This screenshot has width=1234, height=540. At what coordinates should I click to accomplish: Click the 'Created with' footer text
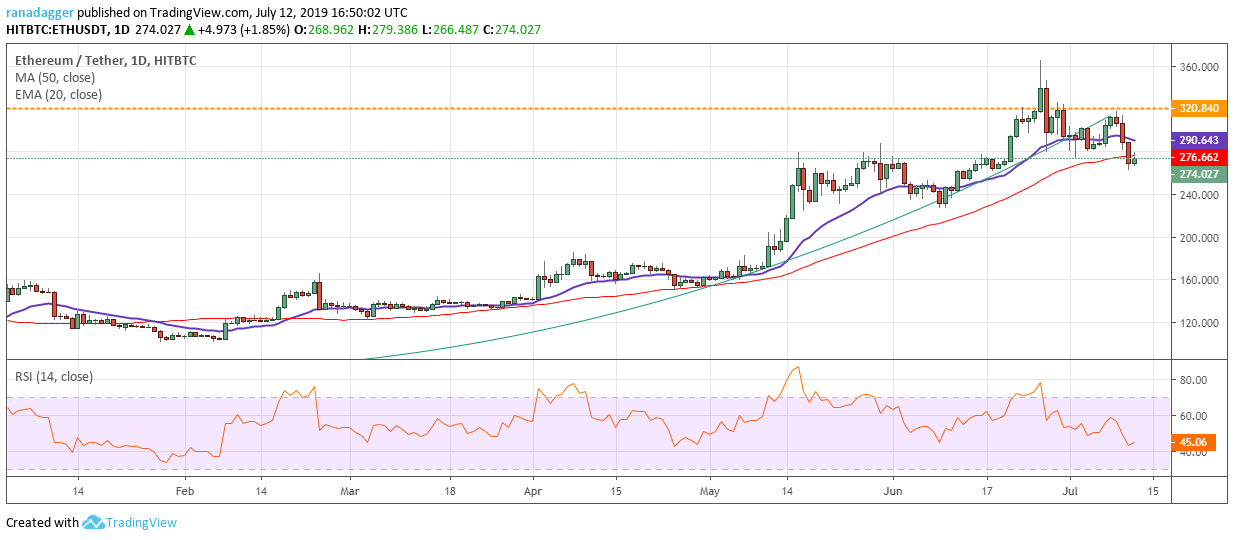pyautogui.click(x=42, y=522)
